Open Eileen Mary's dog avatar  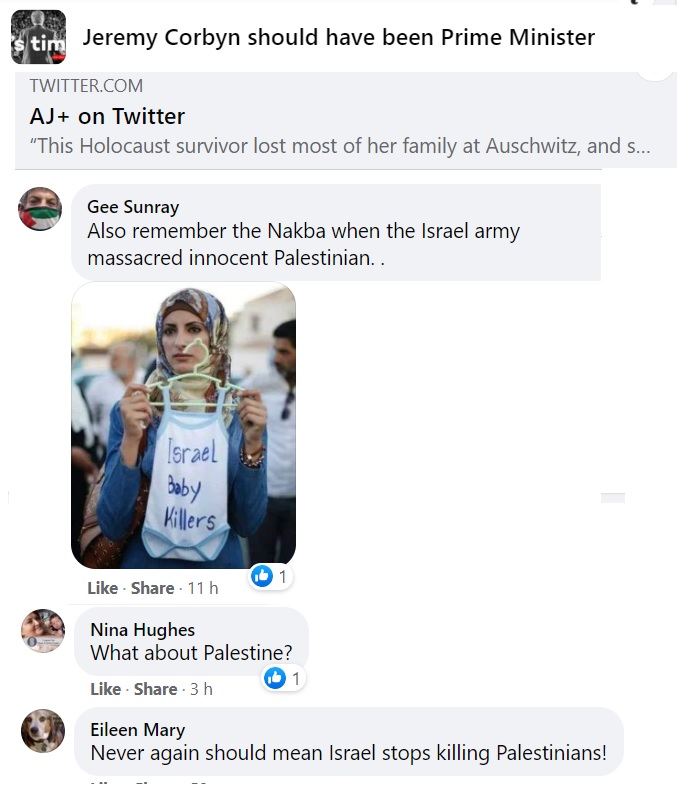[x=43, y=731]
